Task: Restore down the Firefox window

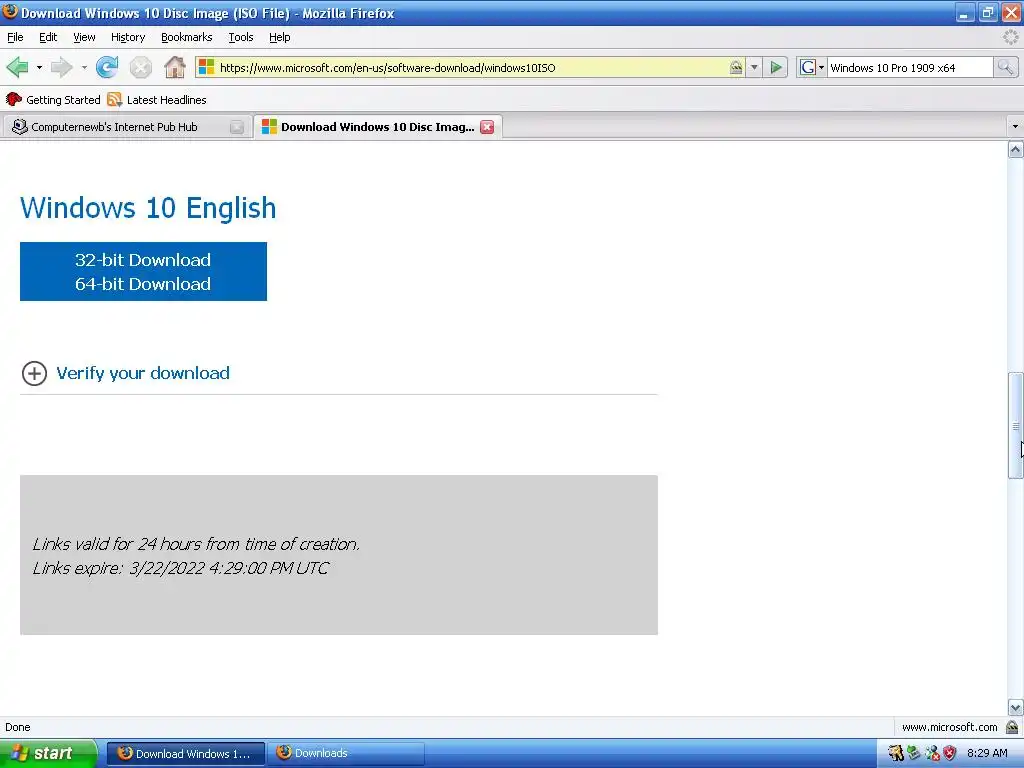Action: 987,13
